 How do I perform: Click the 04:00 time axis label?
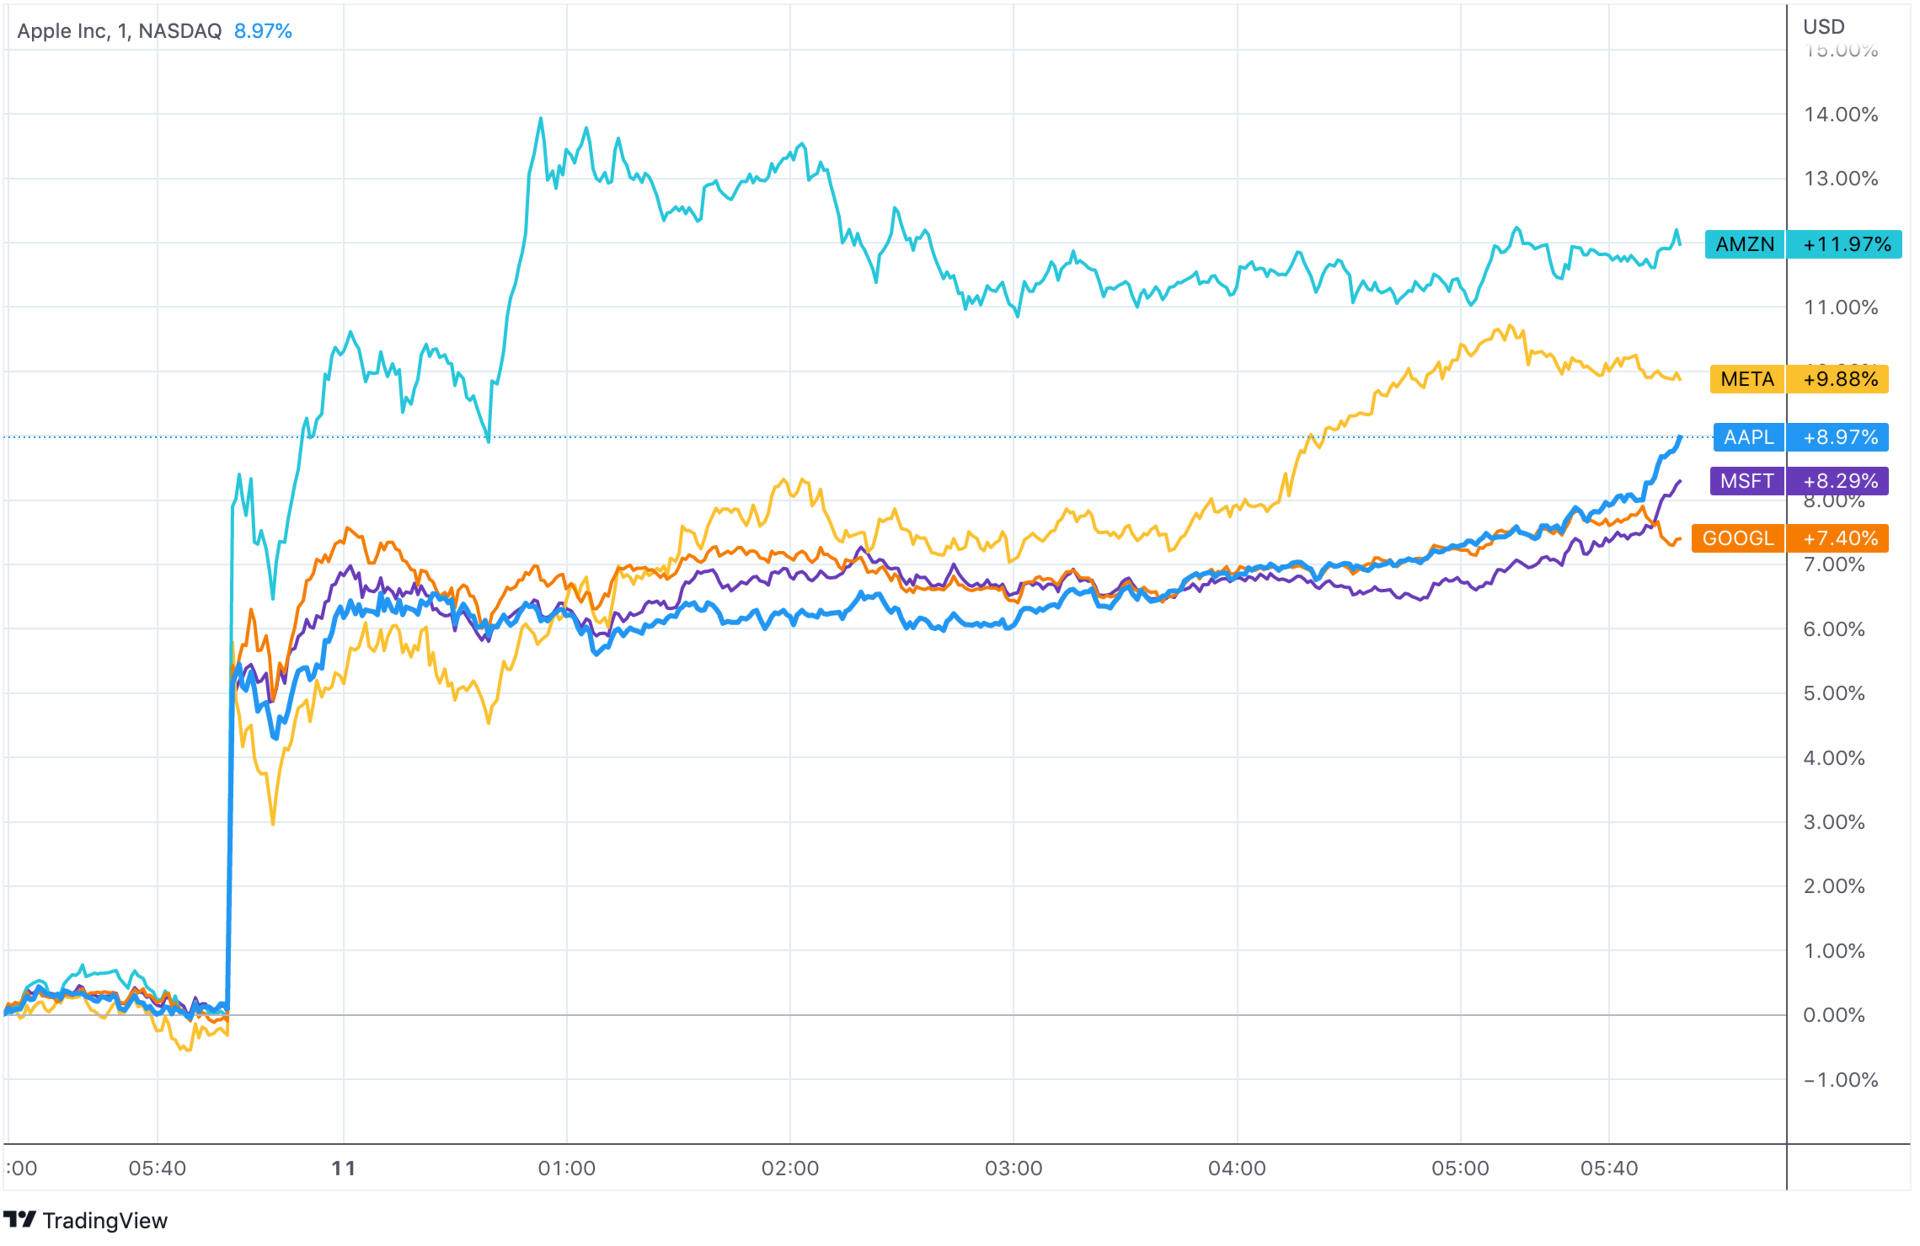(1237, 1168)
